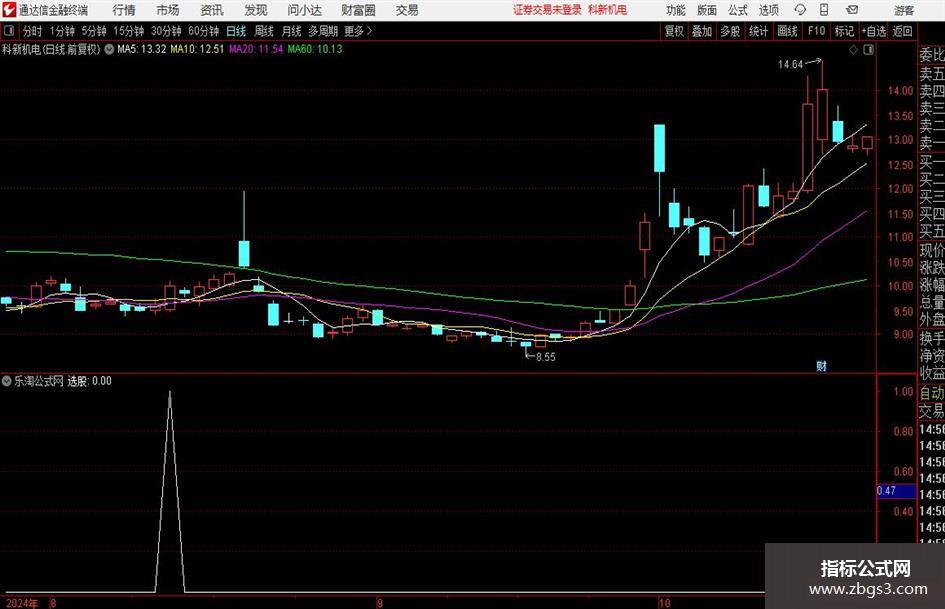This screenshot has width=945, height=609.
Task: Click +自选 to add to watchlist
Action: [x=873, y=31]
